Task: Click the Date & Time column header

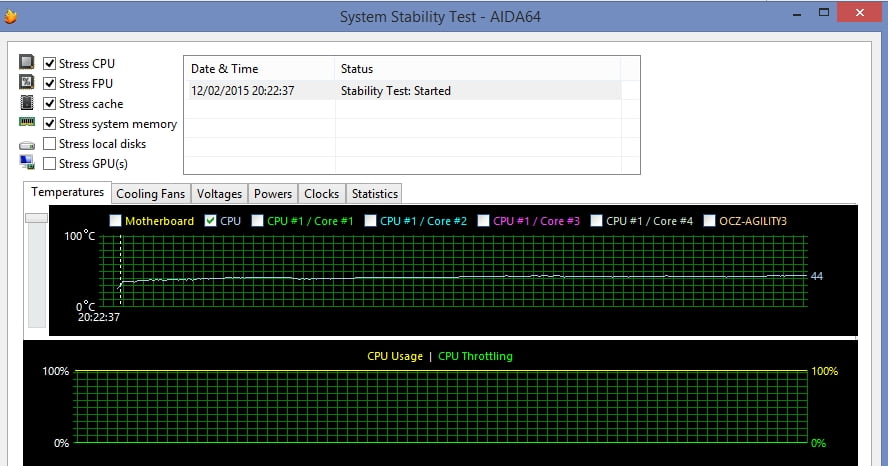Action: click(259, 69)
